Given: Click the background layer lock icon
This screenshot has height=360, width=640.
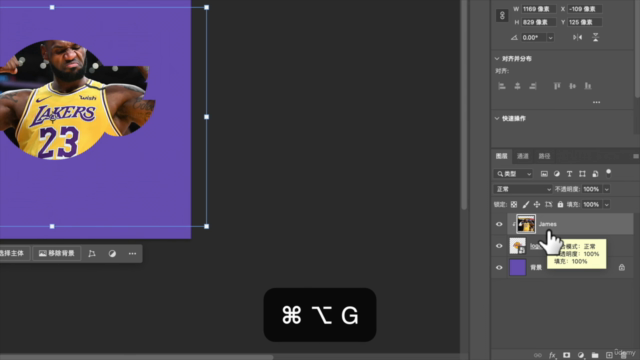Looking at the screenshot, I should click(x=622, y=267).
